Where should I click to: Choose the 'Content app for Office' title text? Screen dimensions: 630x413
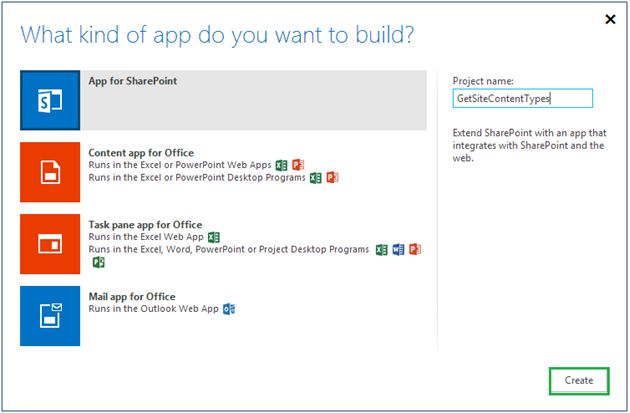click(140, 152)
